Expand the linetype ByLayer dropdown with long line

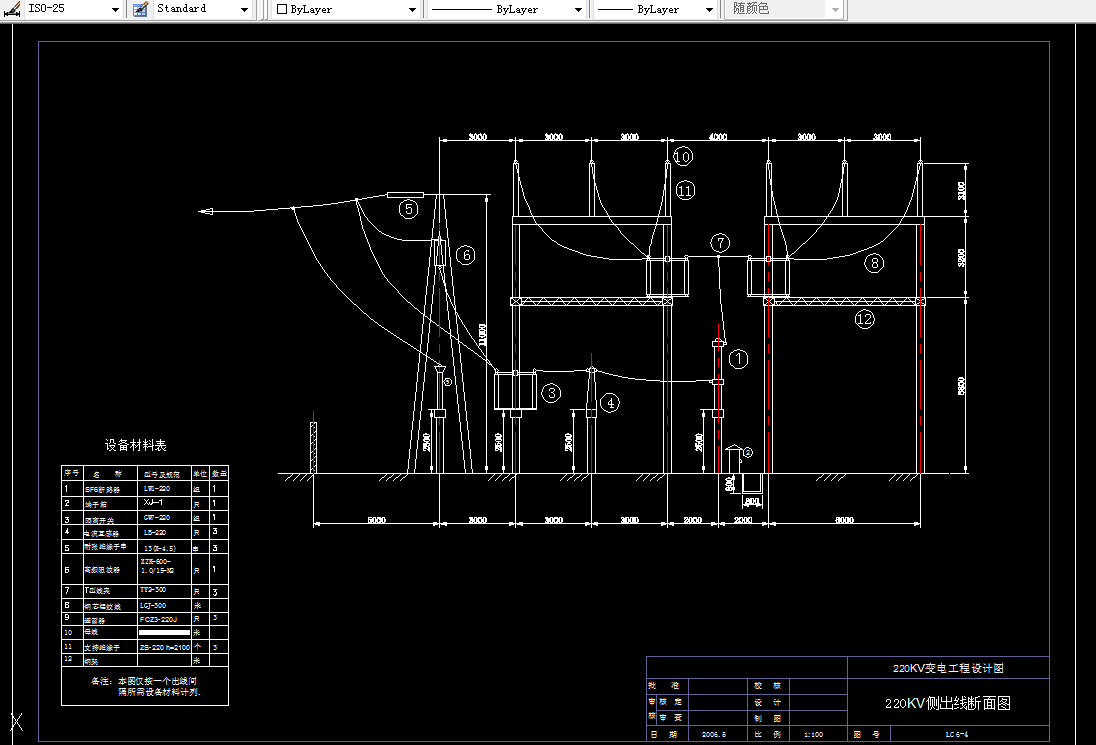(578, 9)
